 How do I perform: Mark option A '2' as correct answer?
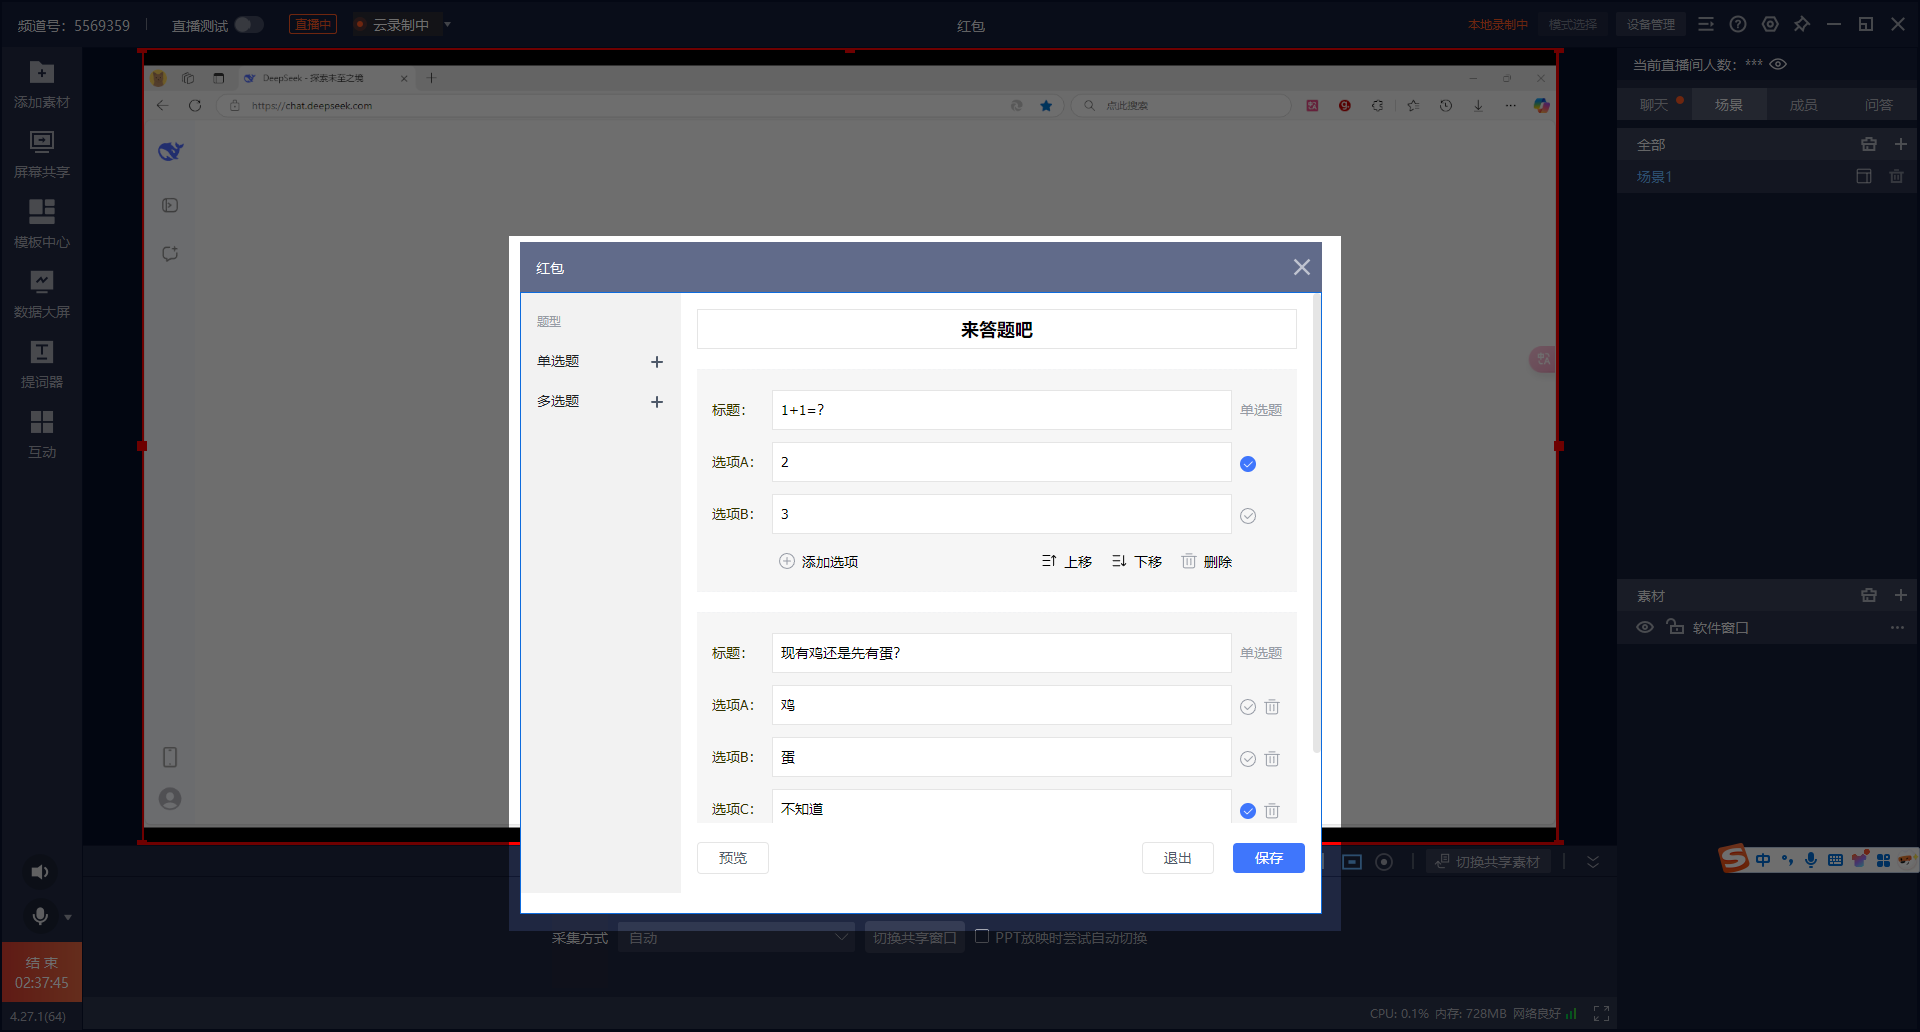tap(1248, 464)
